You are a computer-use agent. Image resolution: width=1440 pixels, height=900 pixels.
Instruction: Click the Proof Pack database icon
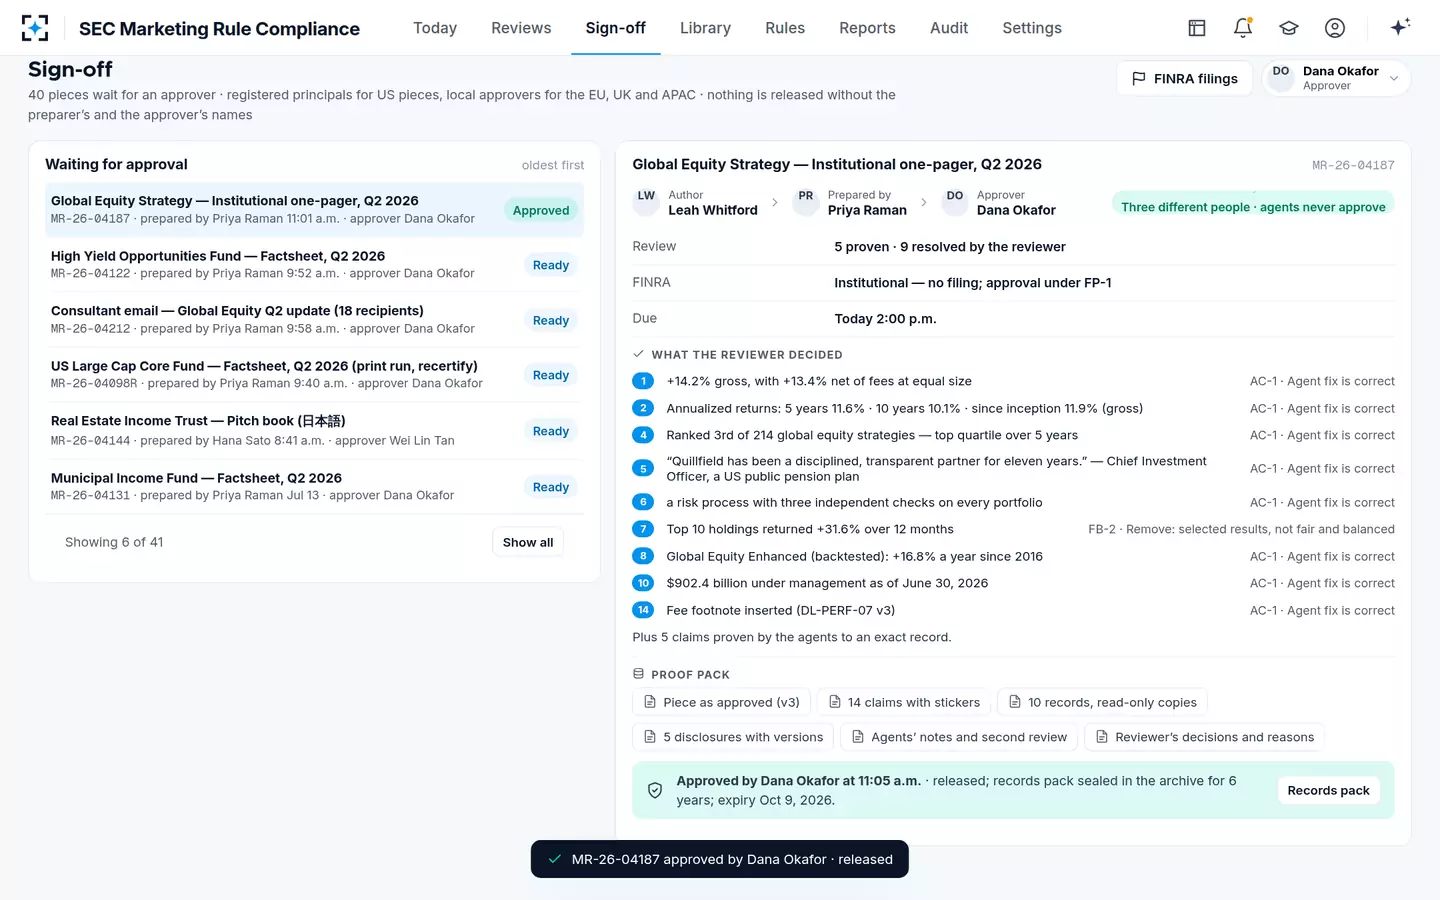pyautogui.click(x=639, y=674)
